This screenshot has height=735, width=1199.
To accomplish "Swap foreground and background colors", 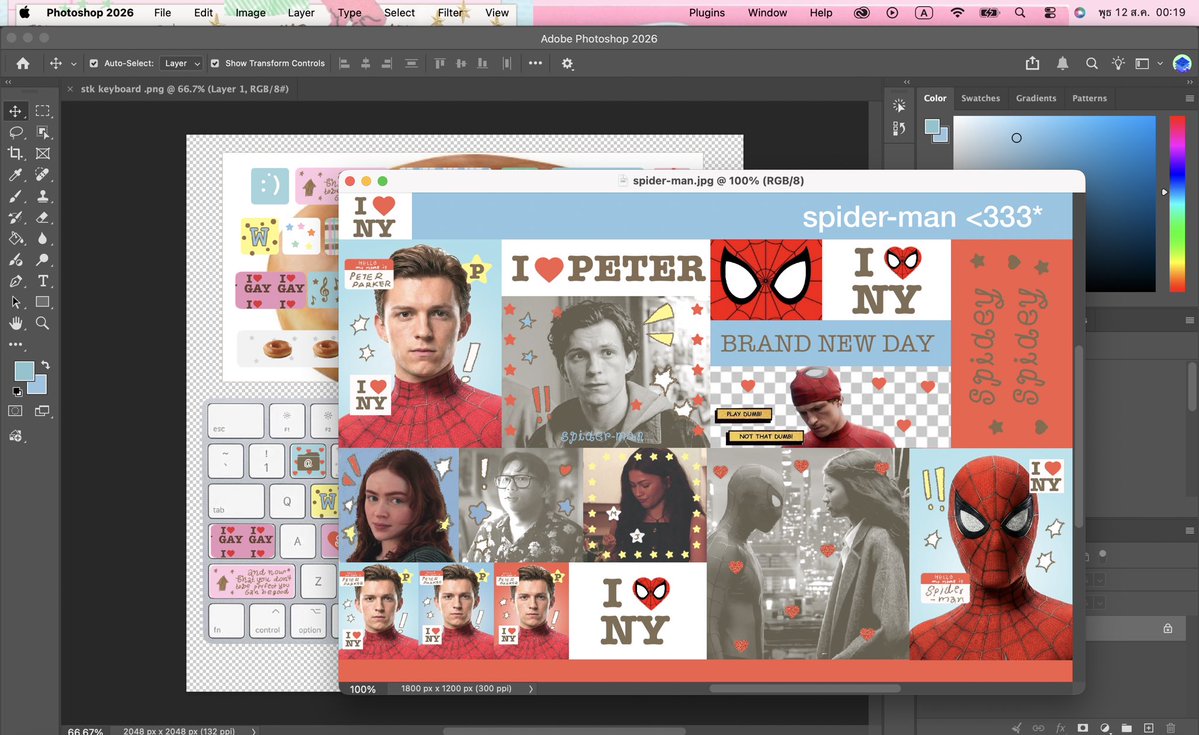I will point(46,365).
